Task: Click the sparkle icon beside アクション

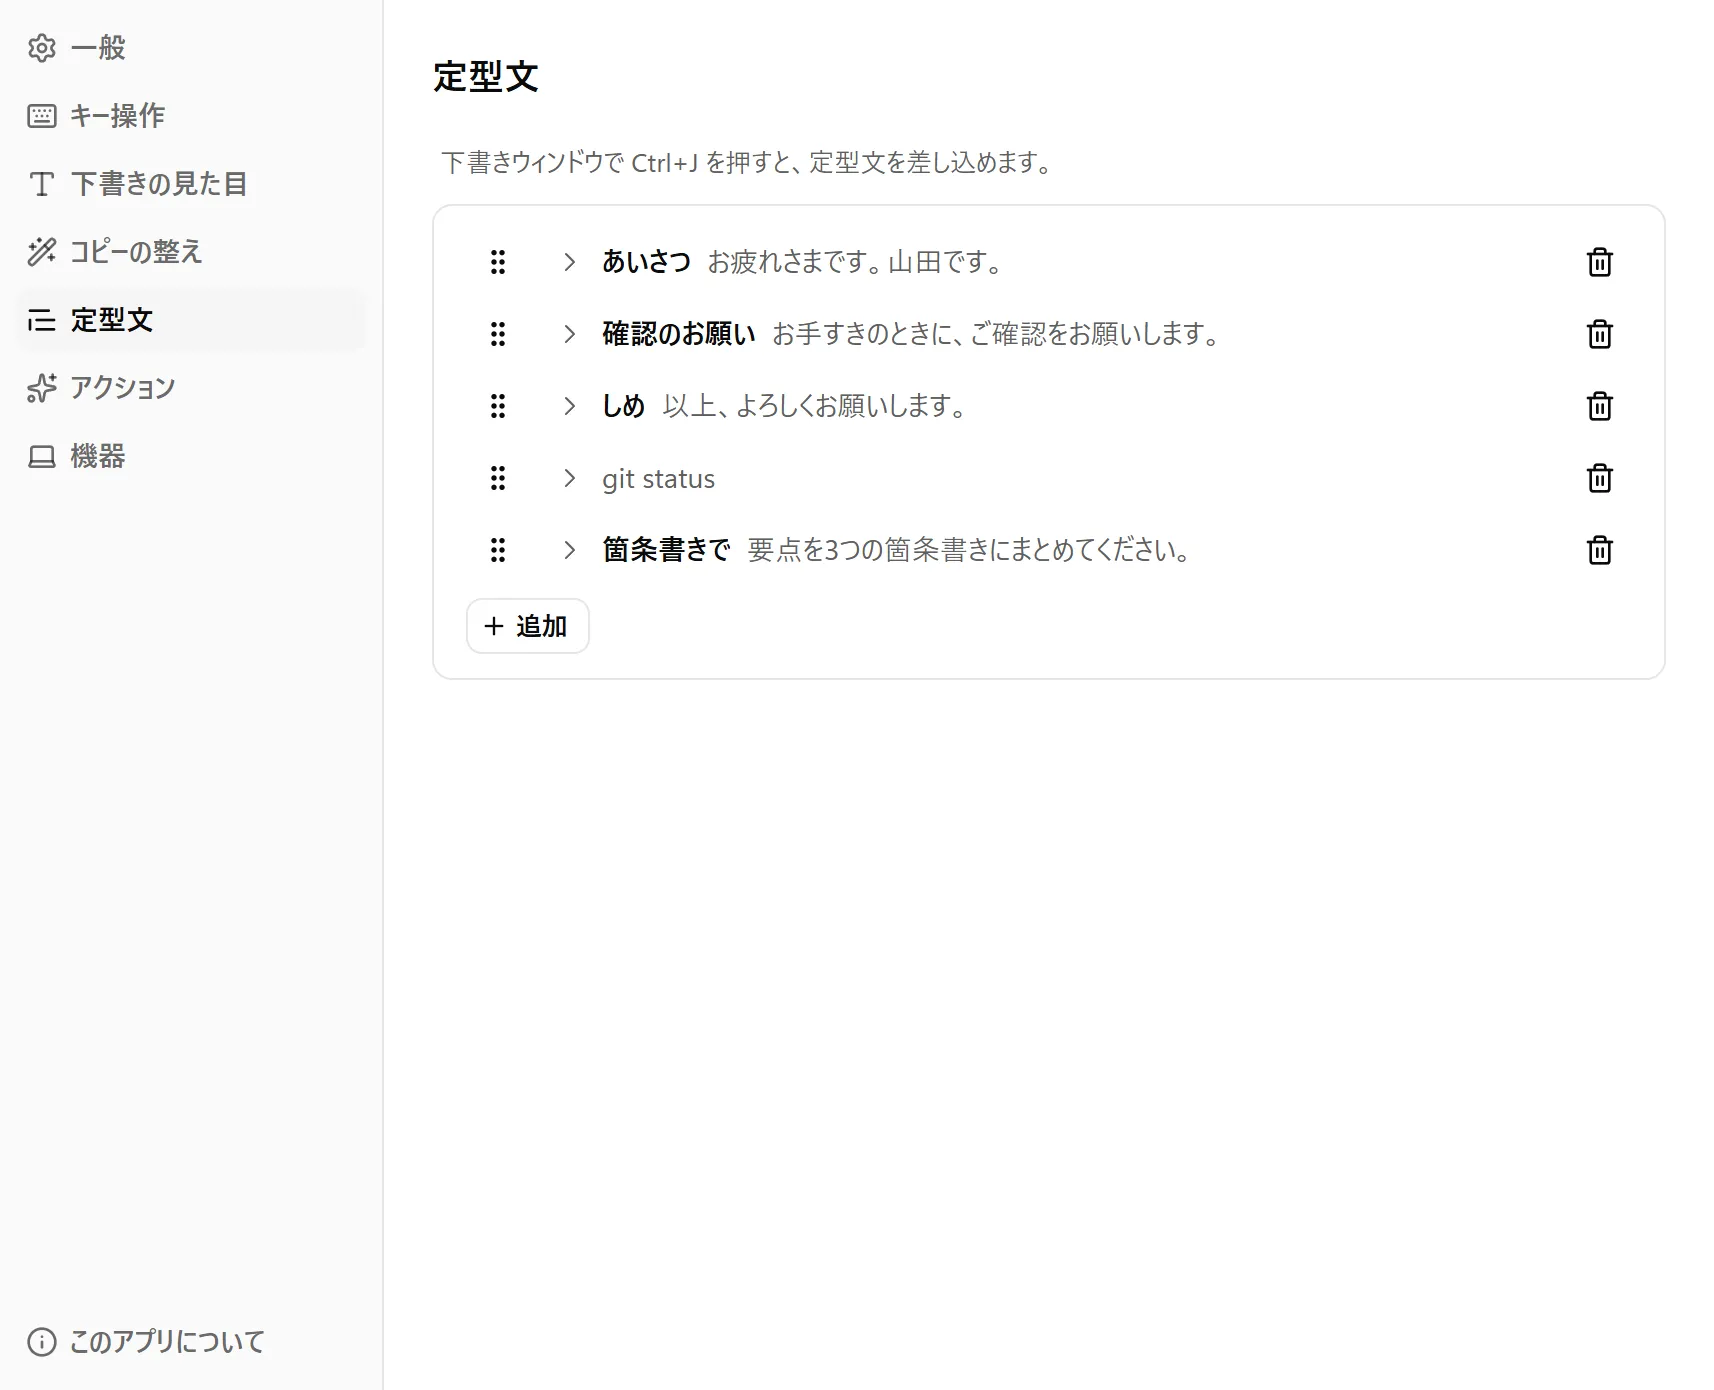Action: 42,388
